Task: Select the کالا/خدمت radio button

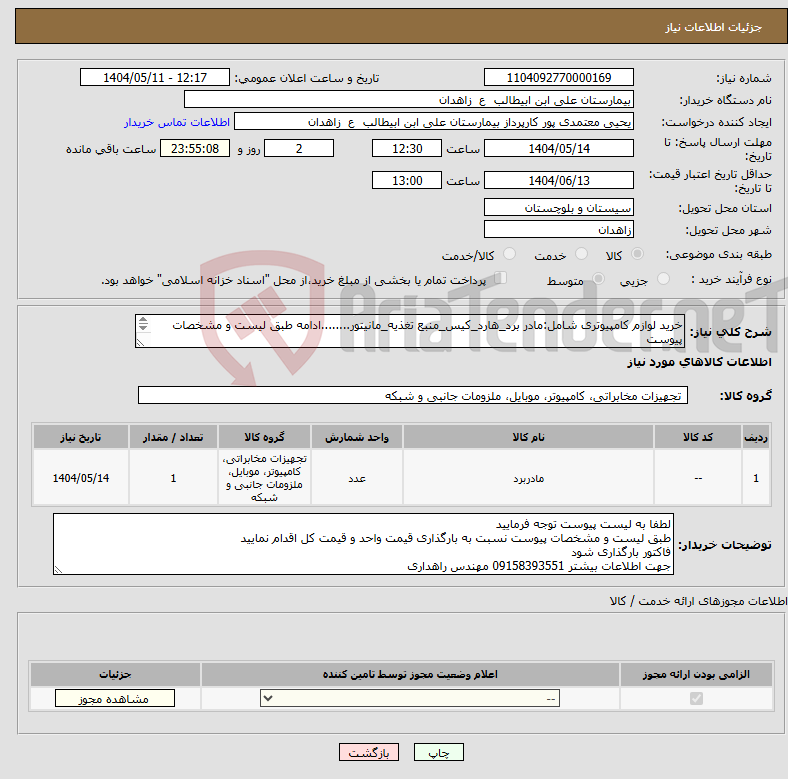Action: point(510,254)
